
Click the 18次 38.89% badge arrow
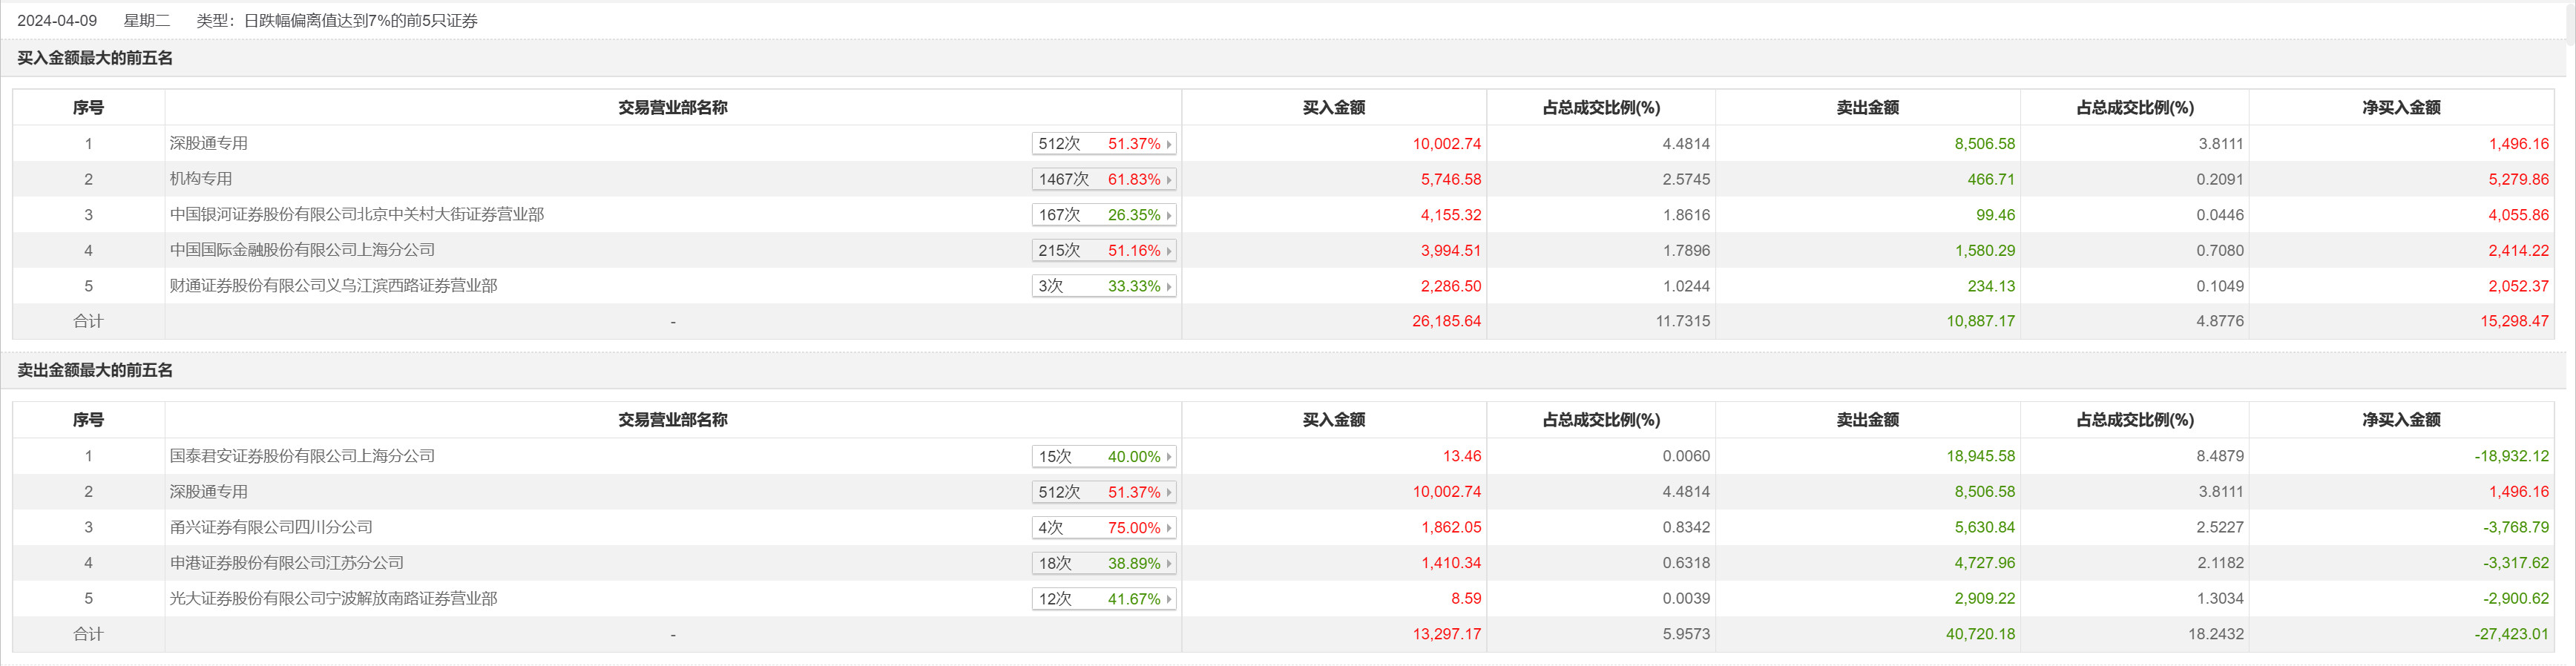tap(1168, 564)
